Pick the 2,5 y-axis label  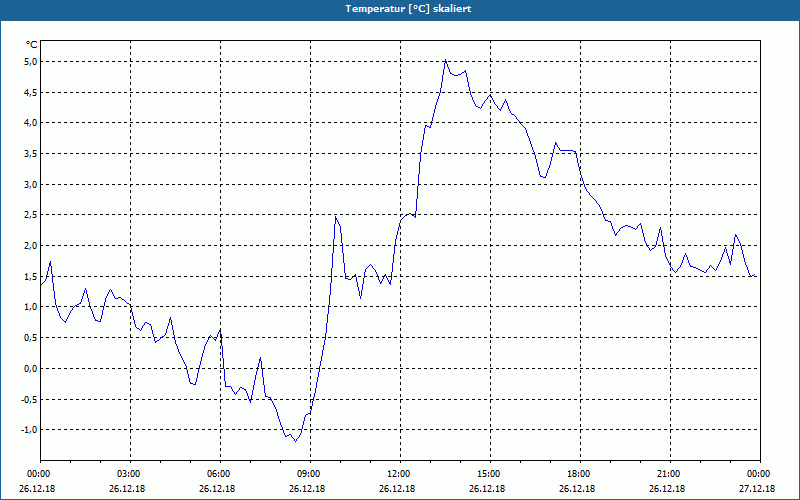[x=31, y=215]
